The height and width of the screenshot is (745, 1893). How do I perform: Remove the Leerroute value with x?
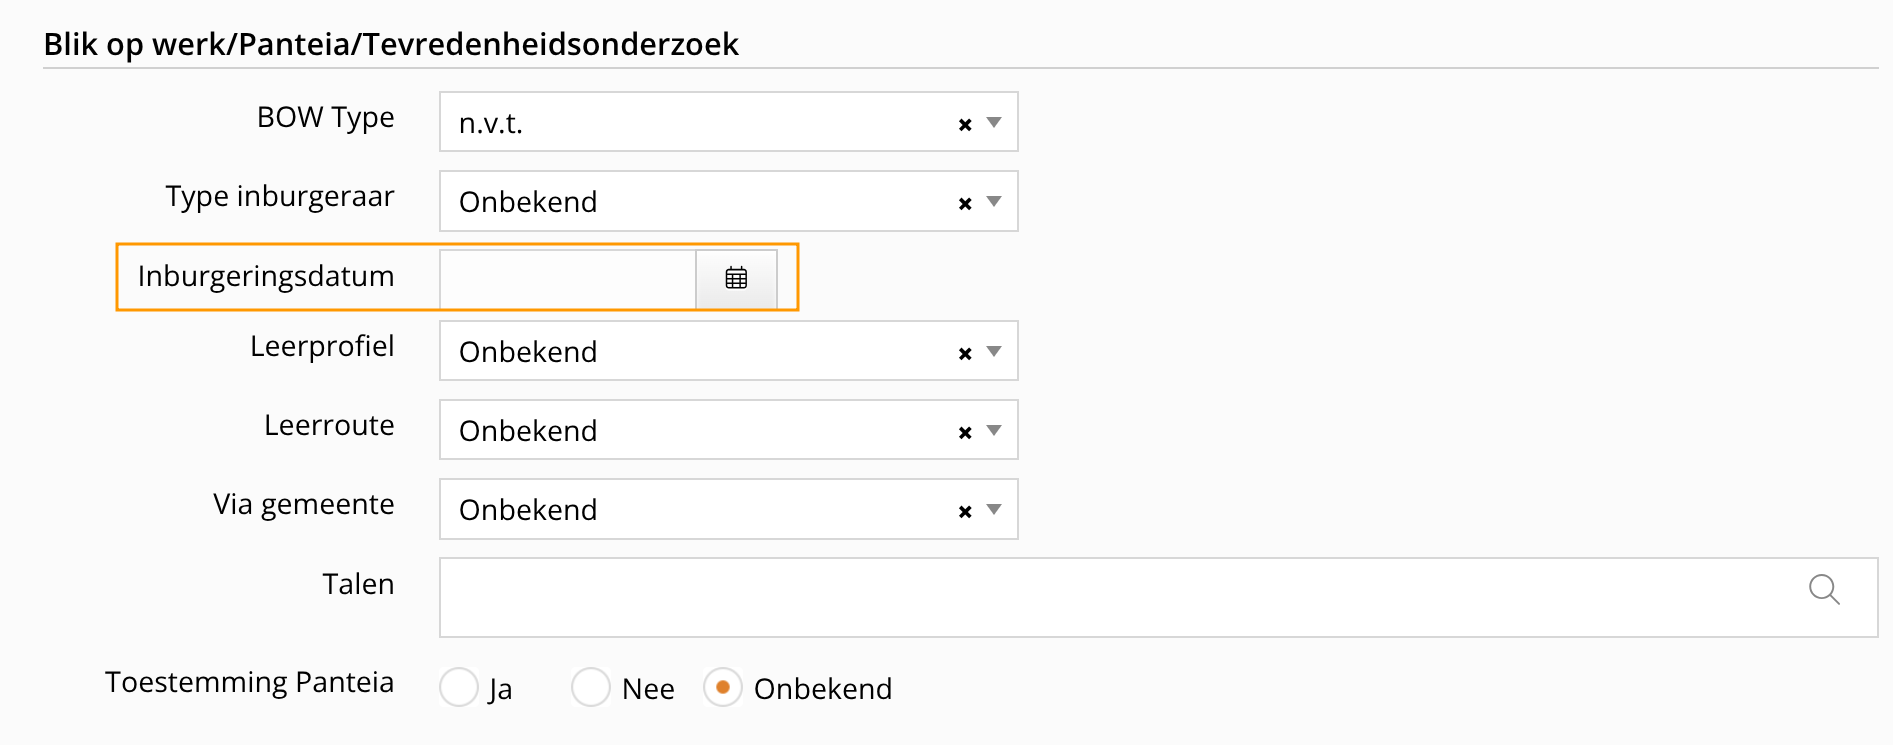tap(965, 432)
